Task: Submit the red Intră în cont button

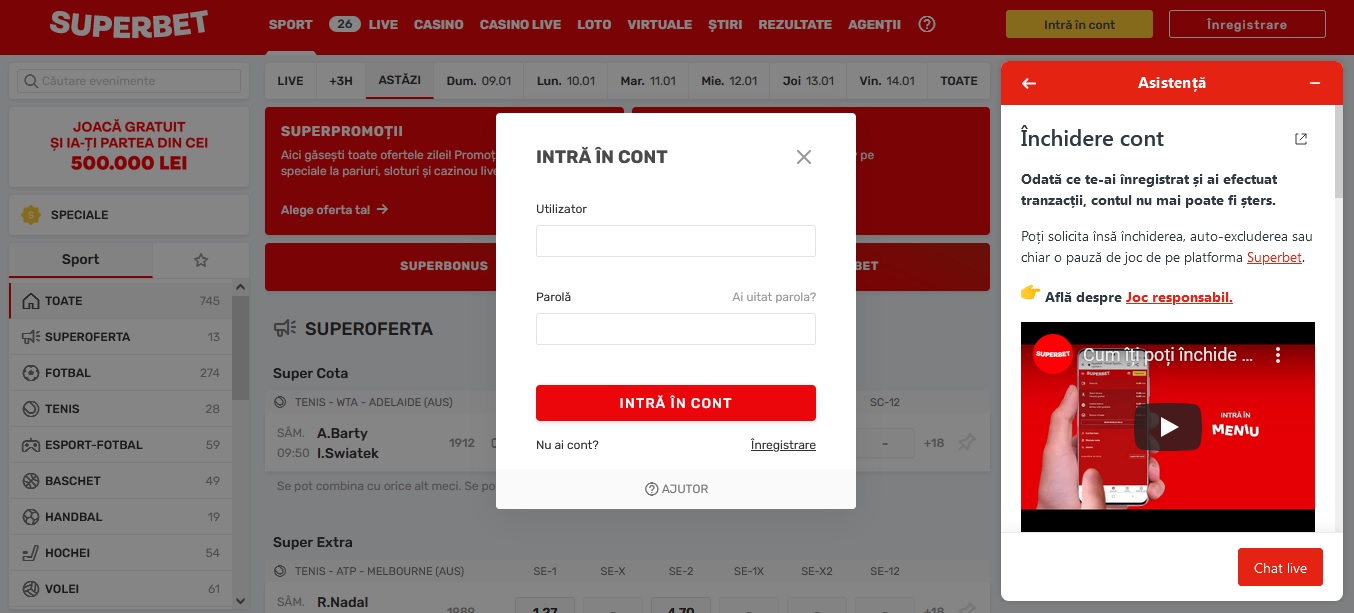Action: (676, 403)
